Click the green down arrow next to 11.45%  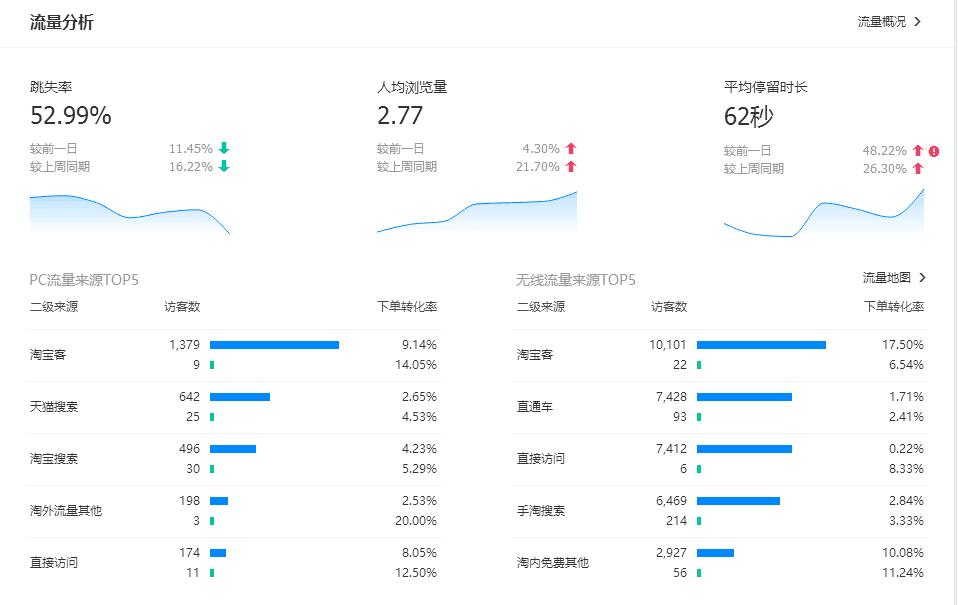(223, 147)
